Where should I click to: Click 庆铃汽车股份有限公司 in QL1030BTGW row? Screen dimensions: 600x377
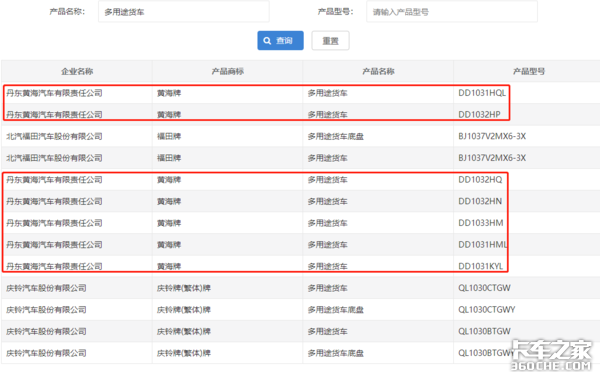coord(46,331)
